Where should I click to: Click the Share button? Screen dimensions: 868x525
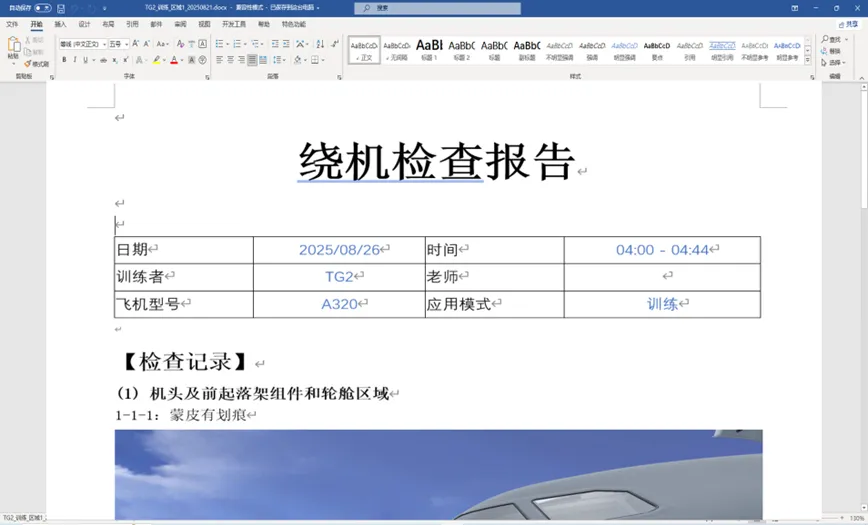851,23
